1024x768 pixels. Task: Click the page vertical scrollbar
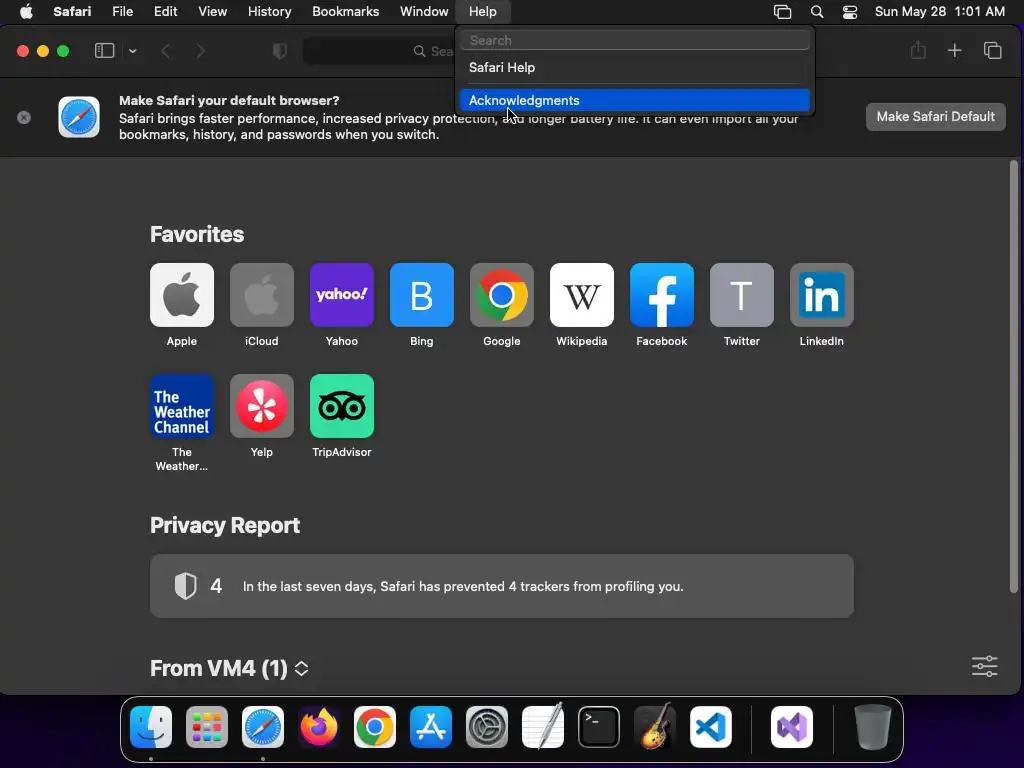pos(1014,377)
